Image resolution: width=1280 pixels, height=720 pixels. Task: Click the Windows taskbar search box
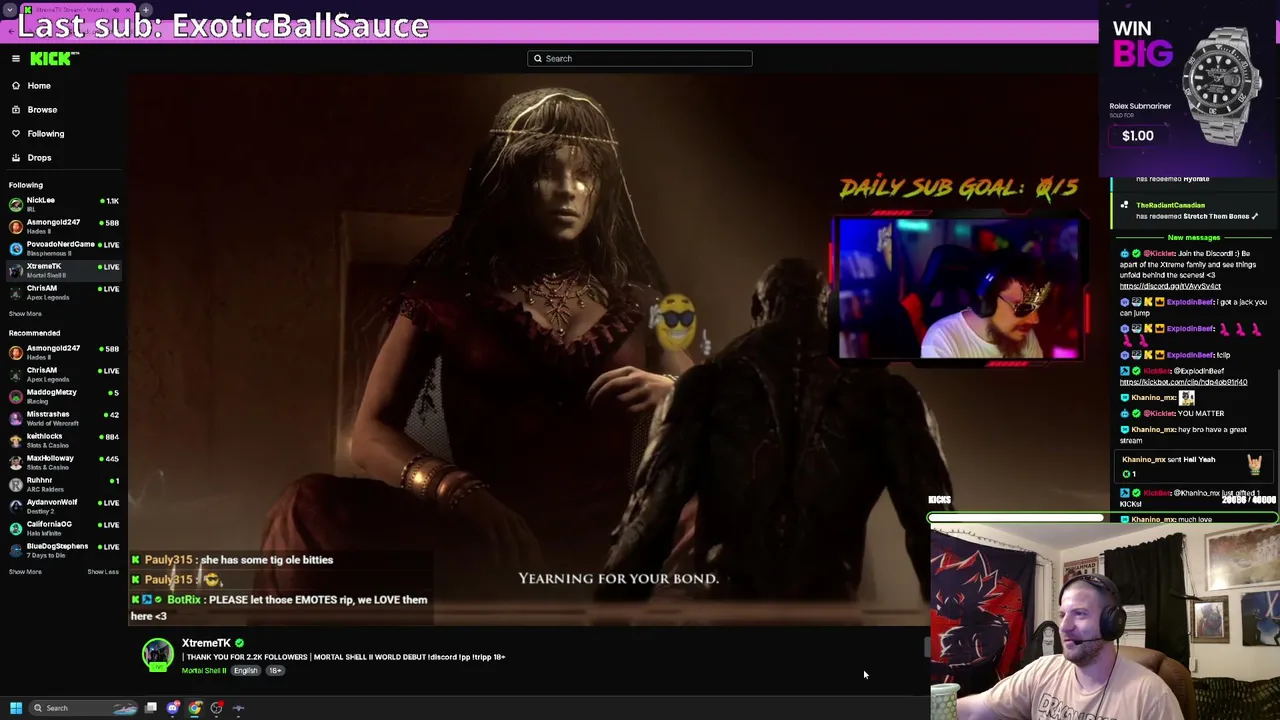click(x=84, y=708)
